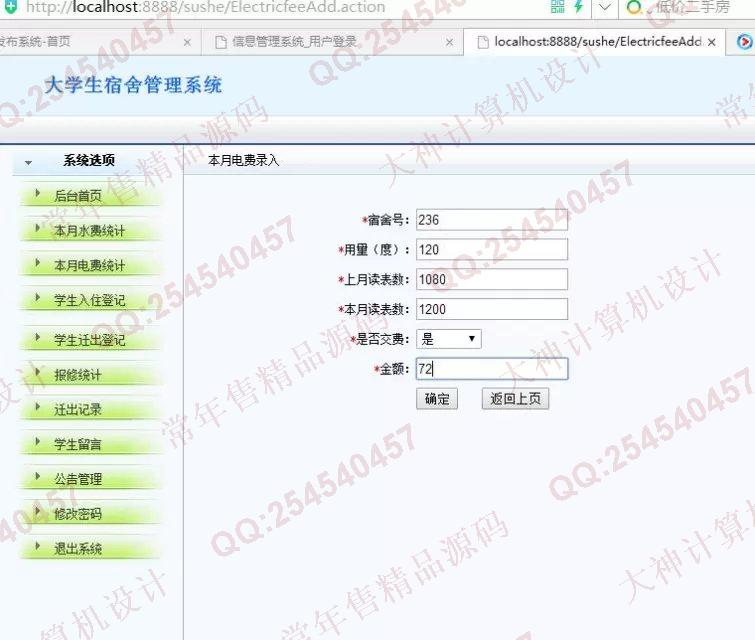
Task: Open 学生入住登记 in sidebar
Action: pyautogui.click(x=90, y=300)
